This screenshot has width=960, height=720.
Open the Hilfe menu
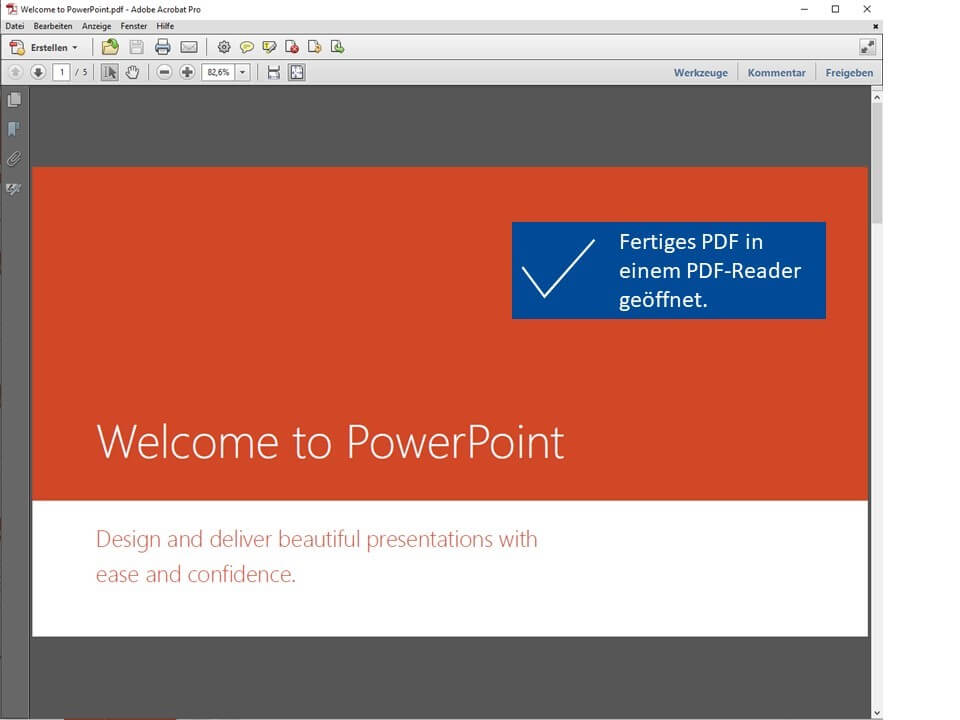point(165,26)
